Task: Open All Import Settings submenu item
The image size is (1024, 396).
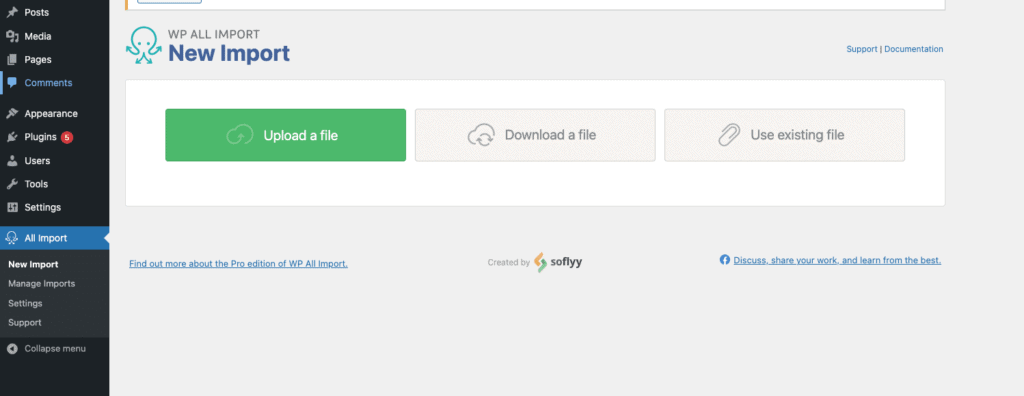Action: (25, 303)
